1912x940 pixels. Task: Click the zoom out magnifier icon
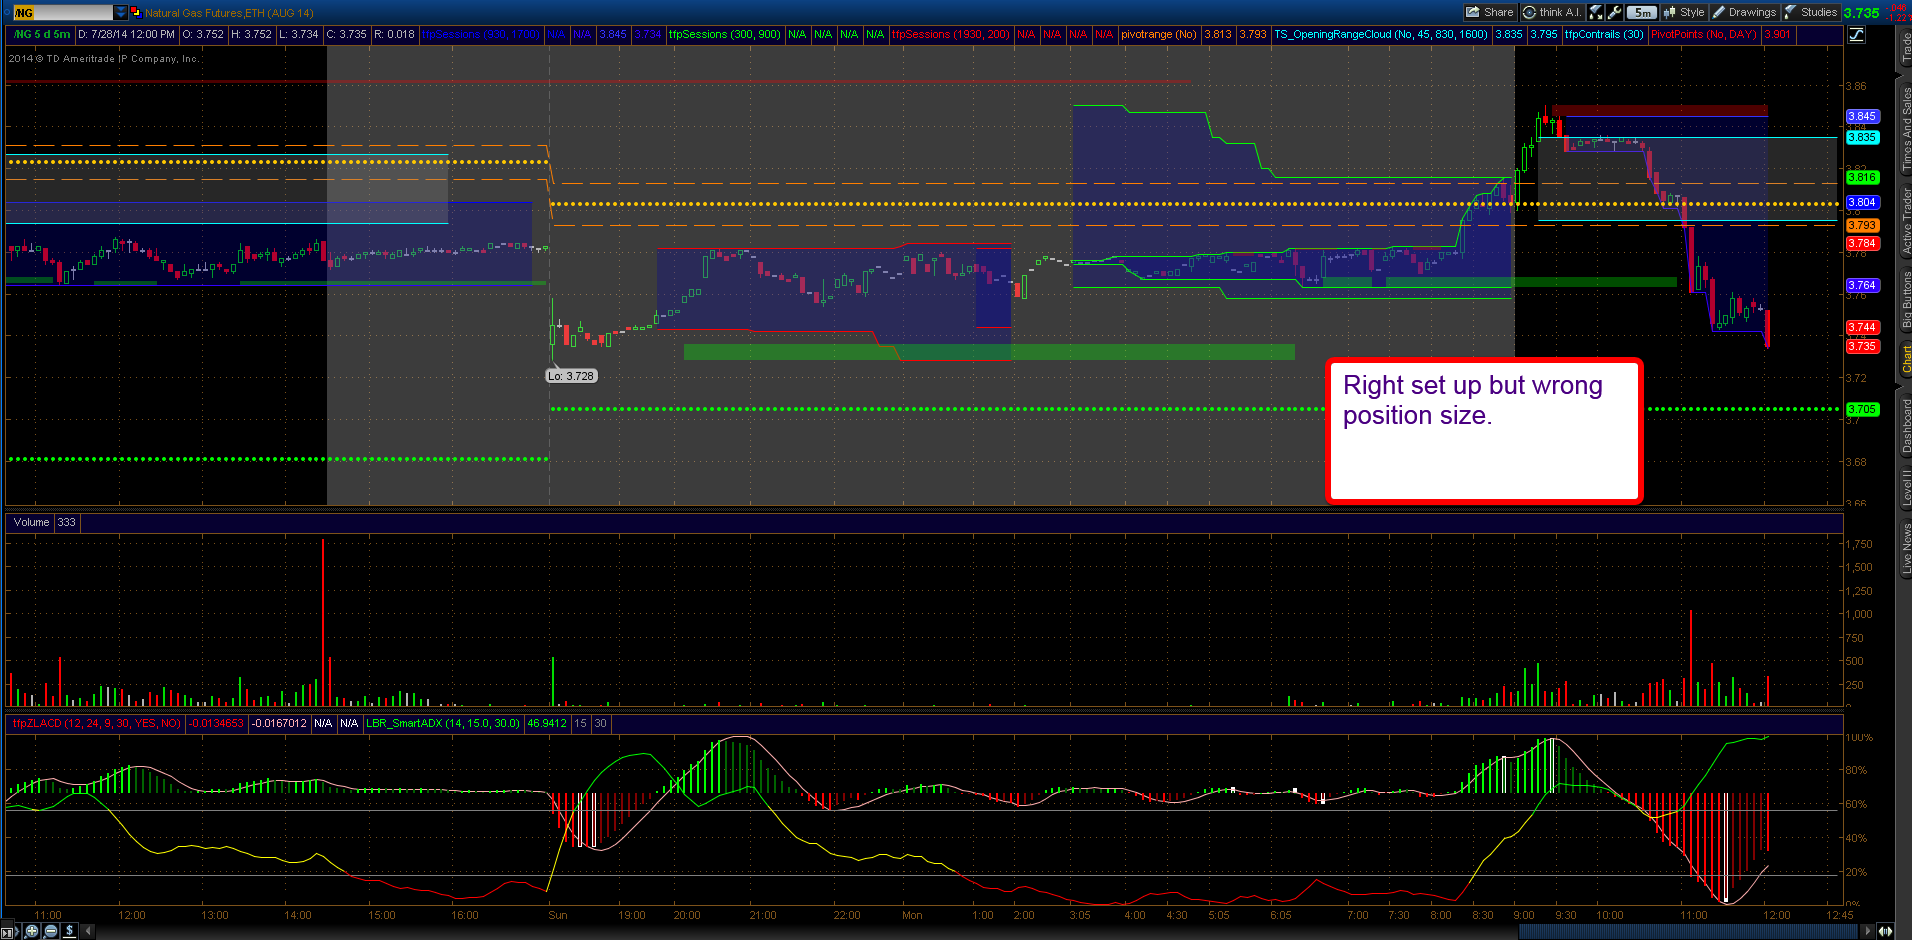(51, 931)
